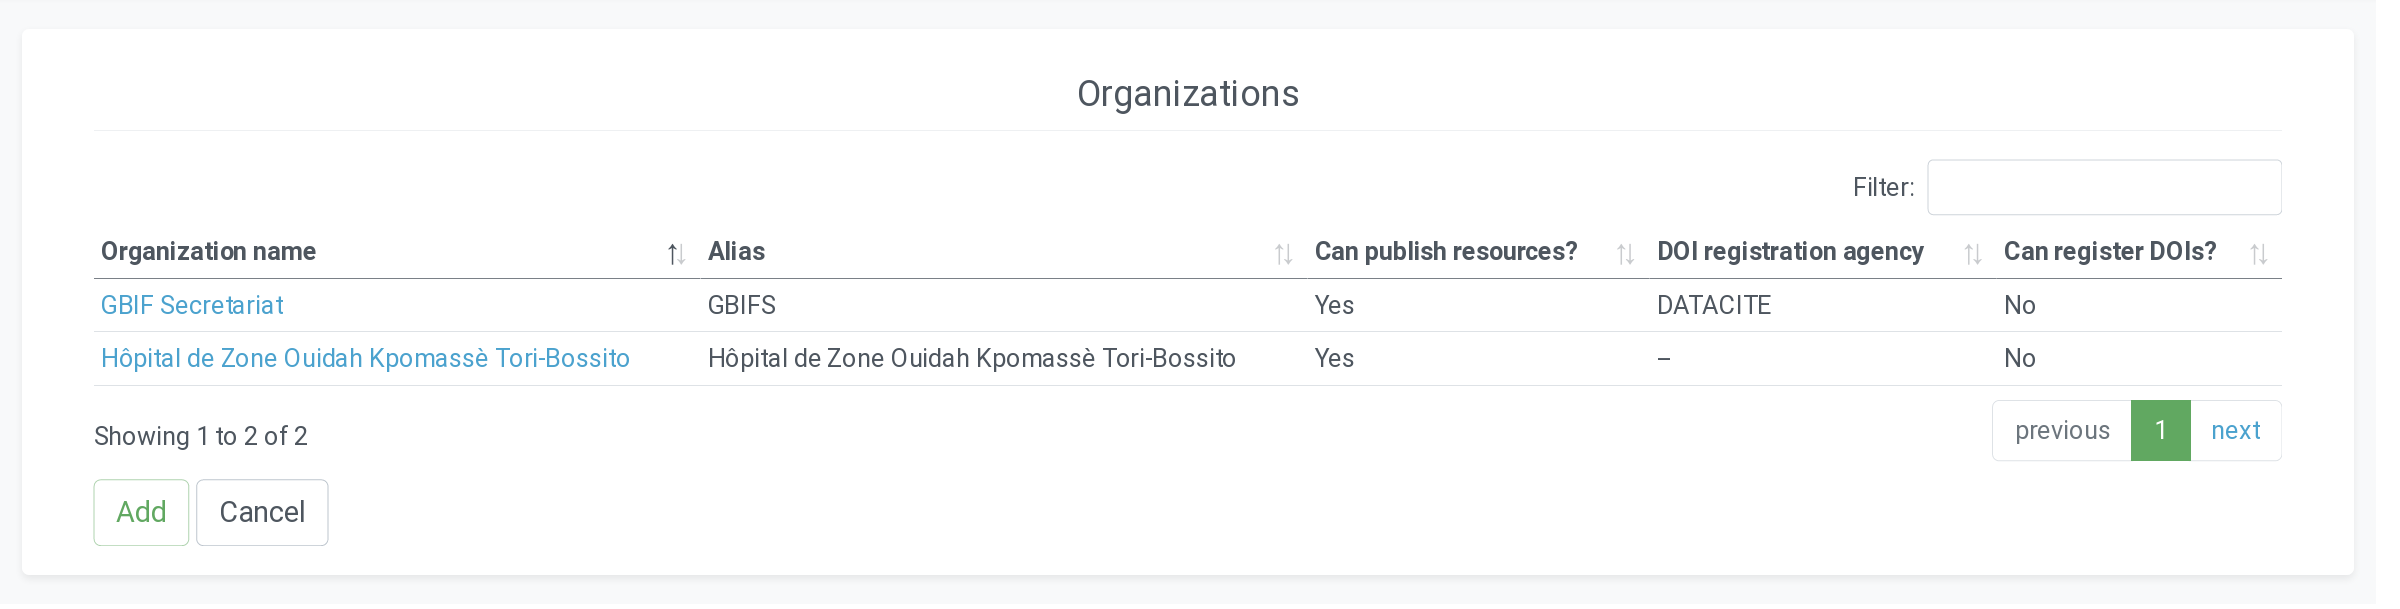Go to previous page of results
This screenshot has height=609, width=2400.
(x=2062, y=431)
